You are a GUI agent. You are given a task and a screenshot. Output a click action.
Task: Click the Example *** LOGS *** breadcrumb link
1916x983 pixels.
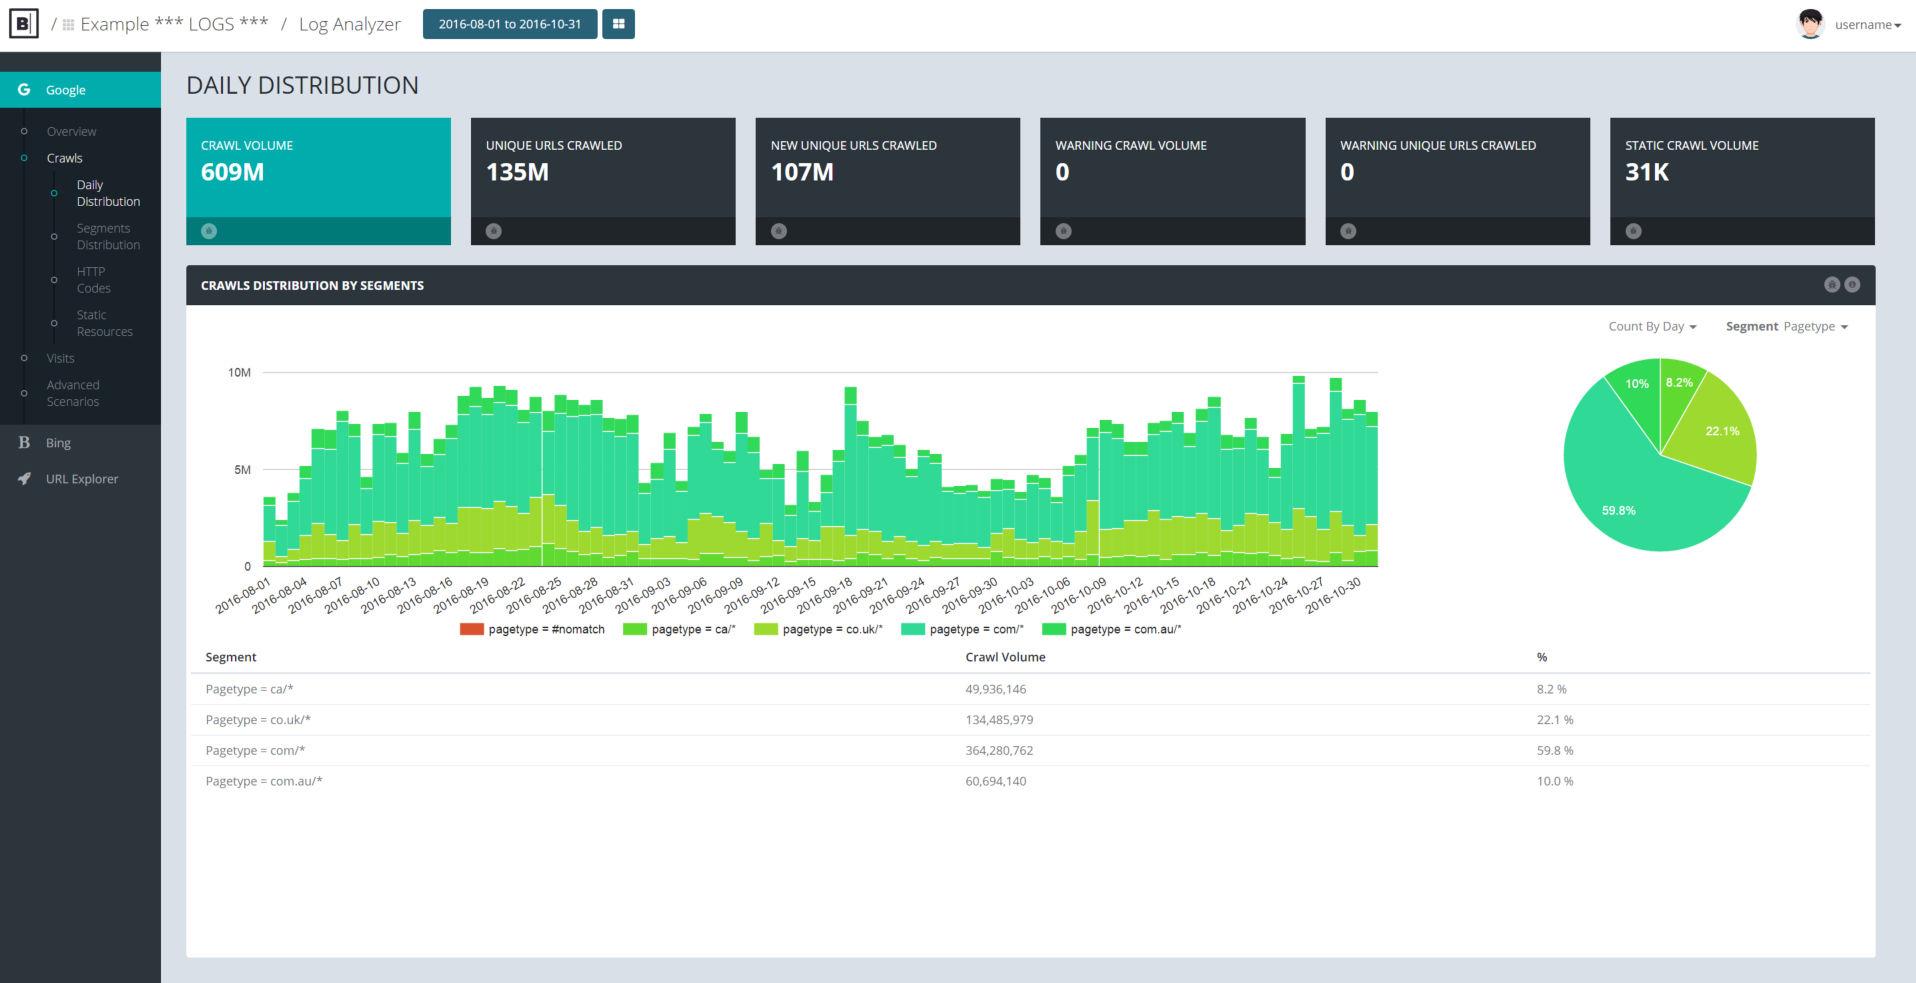(x=173, y=23)
